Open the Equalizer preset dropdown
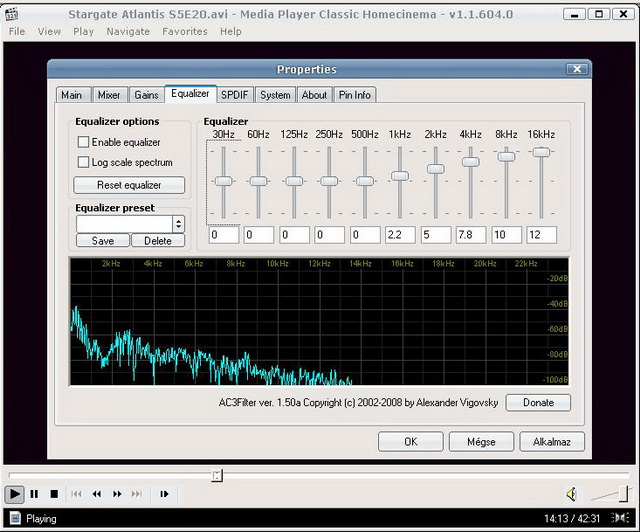Screen dimensions: 640x532 [178, 224]
